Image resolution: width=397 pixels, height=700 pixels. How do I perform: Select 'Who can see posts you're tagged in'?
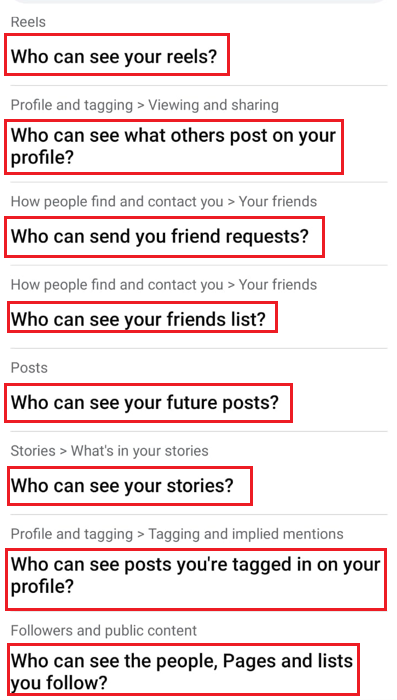point(195,575)
